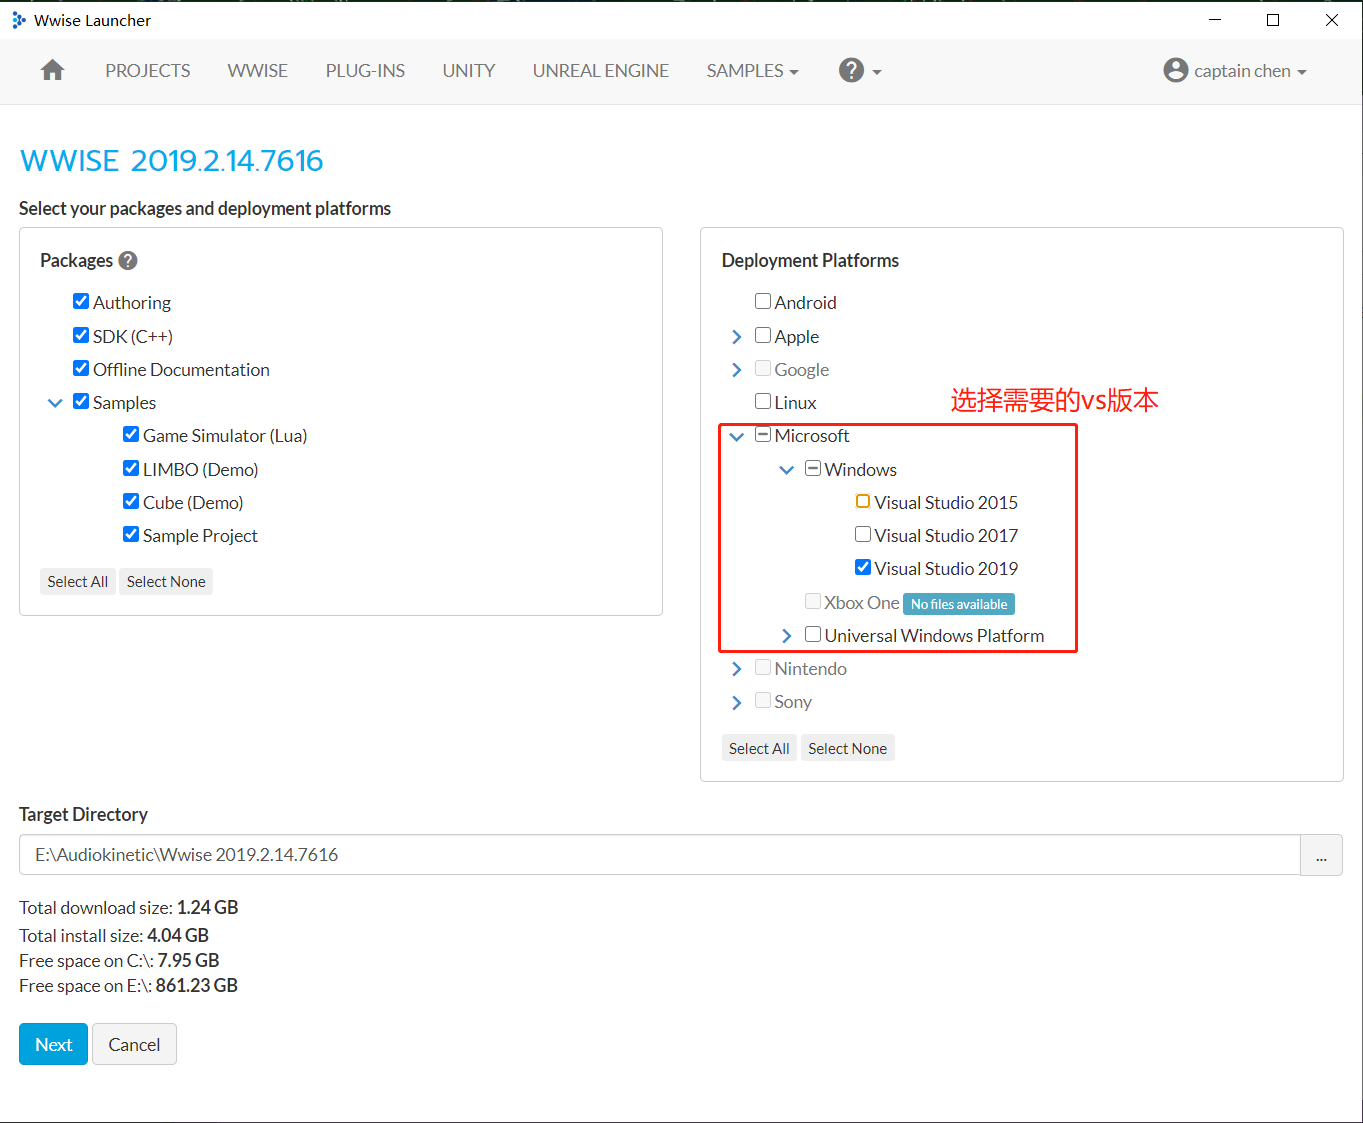The image size is (1363, 1123).
Task: Click Select None under Deployment Platforms
Action: pyautogui.click(x=848, y=748)
